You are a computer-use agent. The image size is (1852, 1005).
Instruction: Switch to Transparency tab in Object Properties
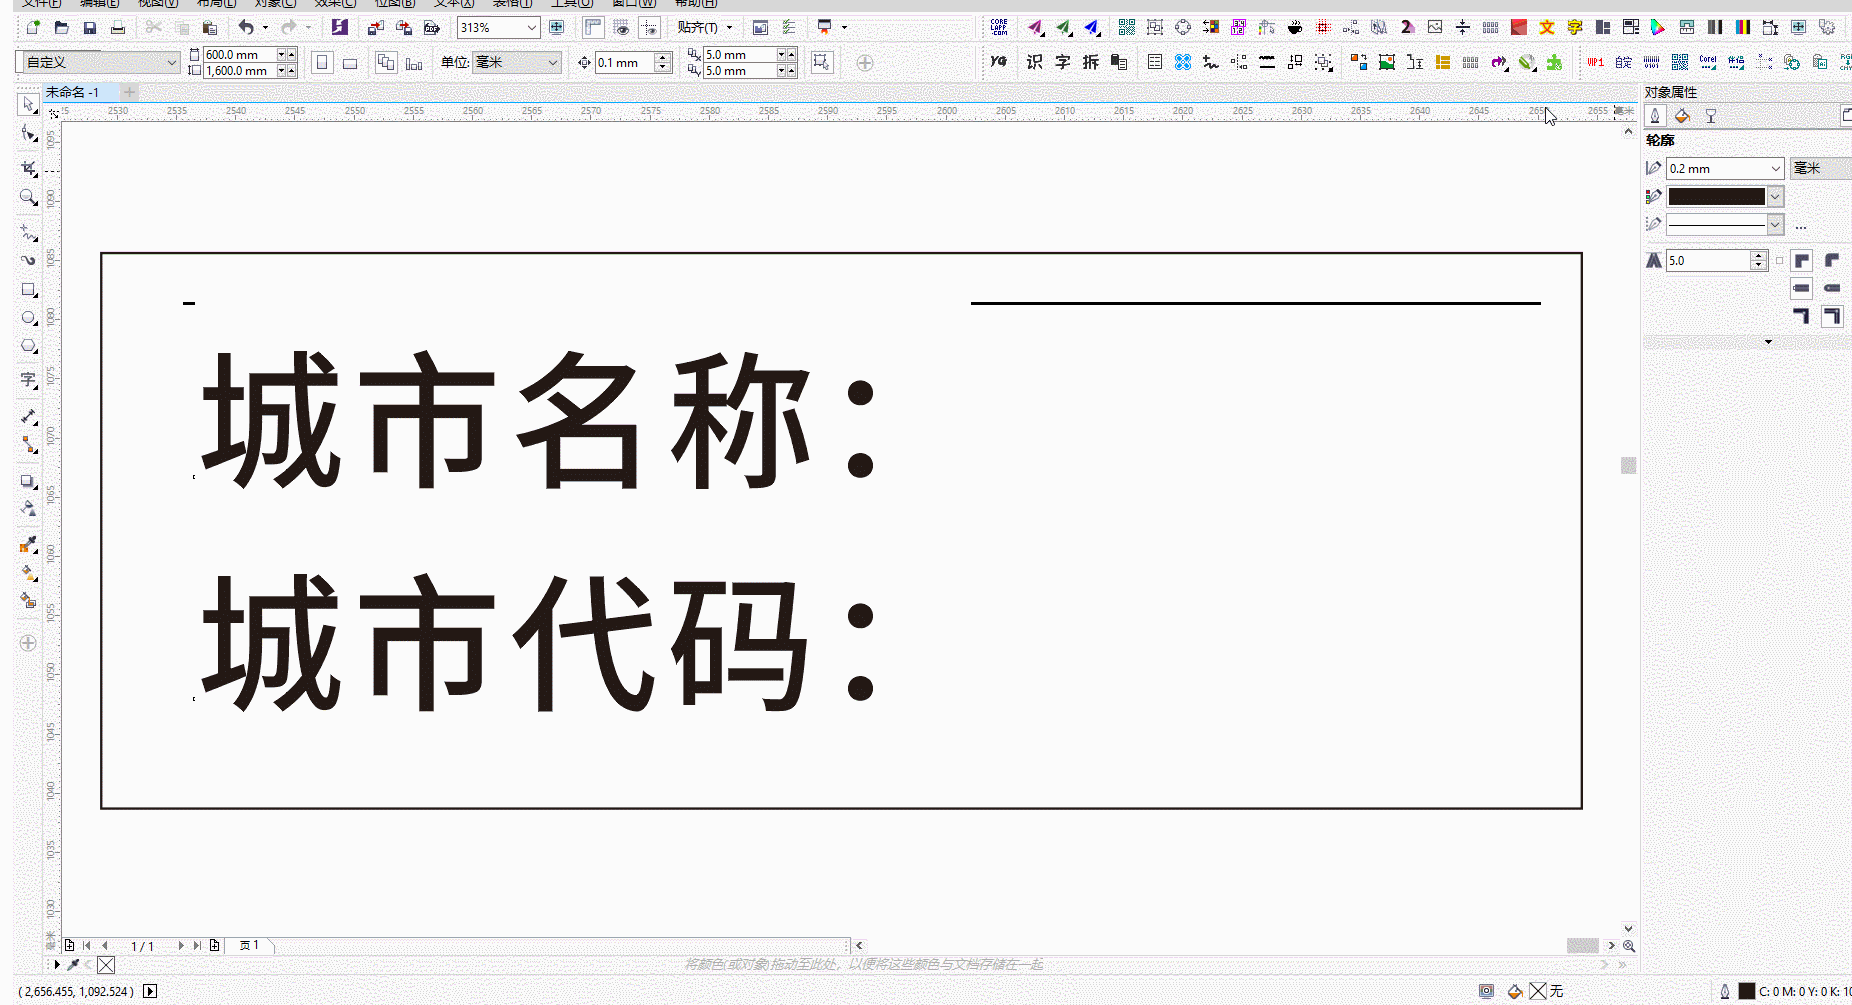pyautogui.click(x=1711, y=116)
